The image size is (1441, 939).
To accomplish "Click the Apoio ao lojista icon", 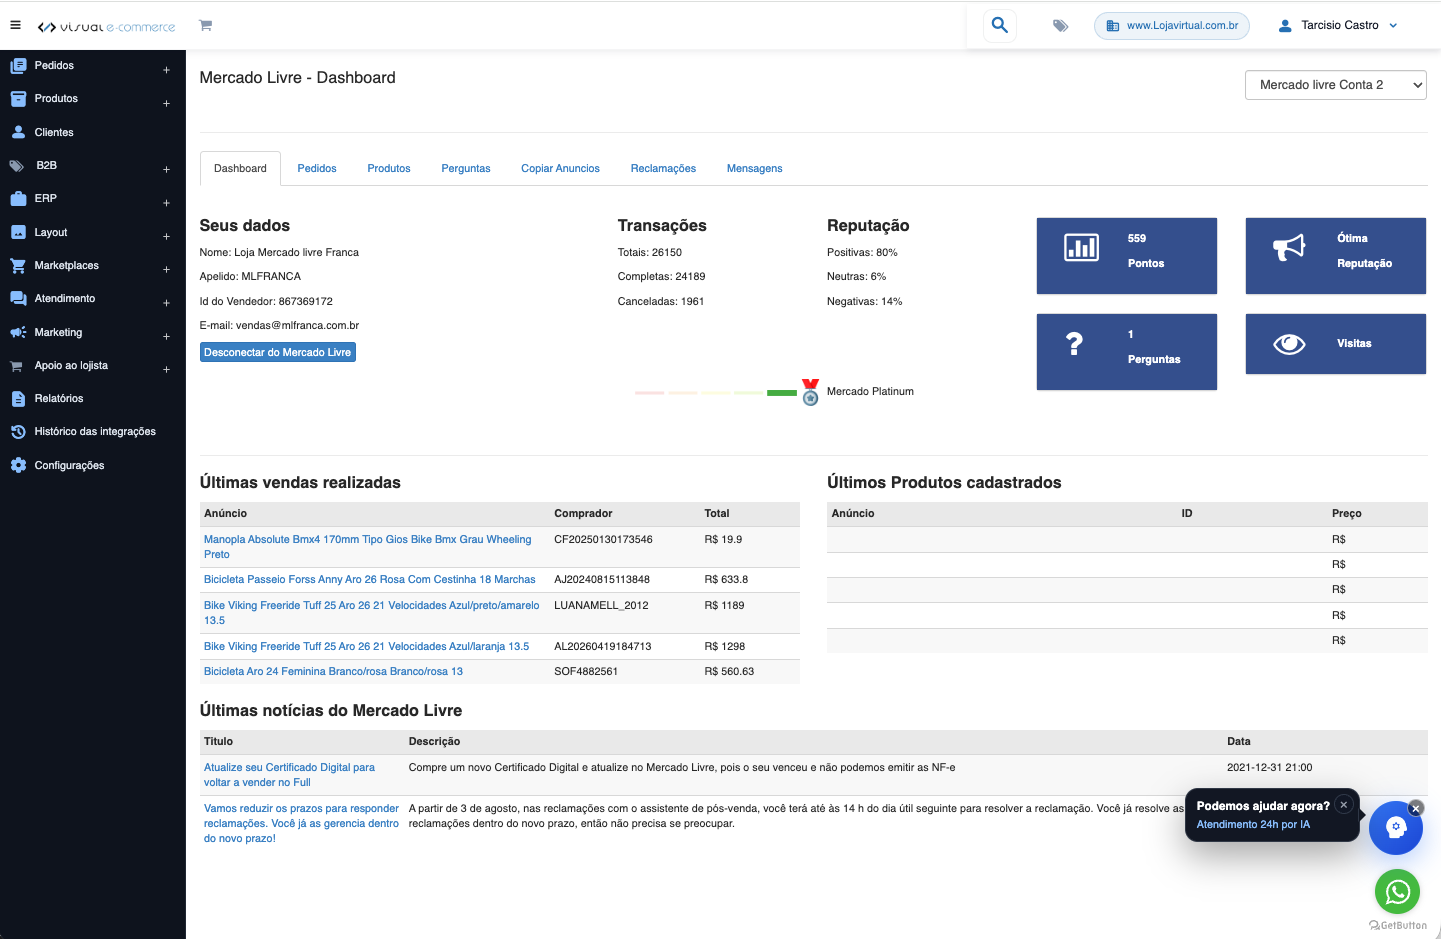I will click(x=16, y=366).
